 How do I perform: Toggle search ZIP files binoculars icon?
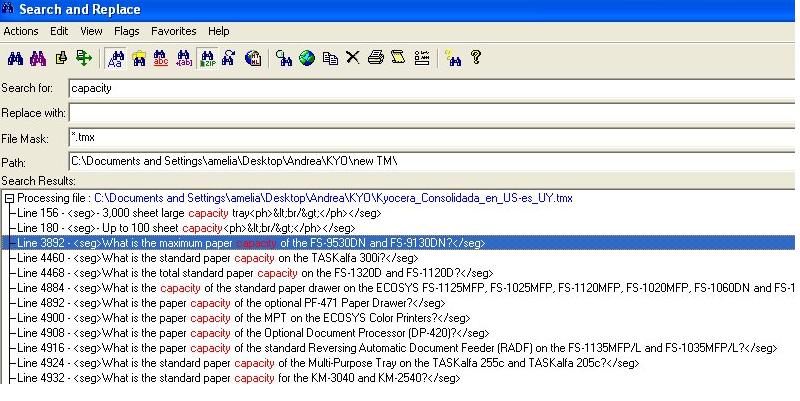click(207, 58)
